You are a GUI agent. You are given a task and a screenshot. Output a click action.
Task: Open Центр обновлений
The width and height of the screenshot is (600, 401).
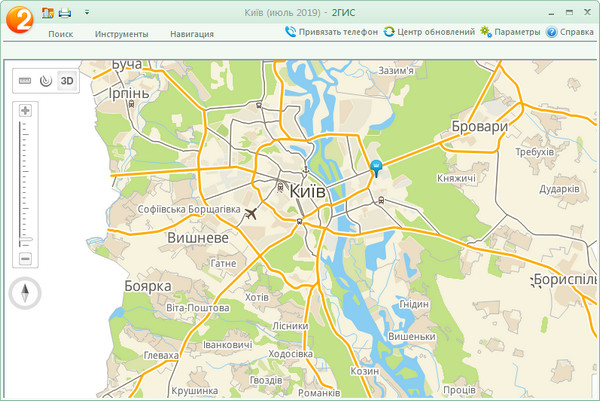point(429,32)
